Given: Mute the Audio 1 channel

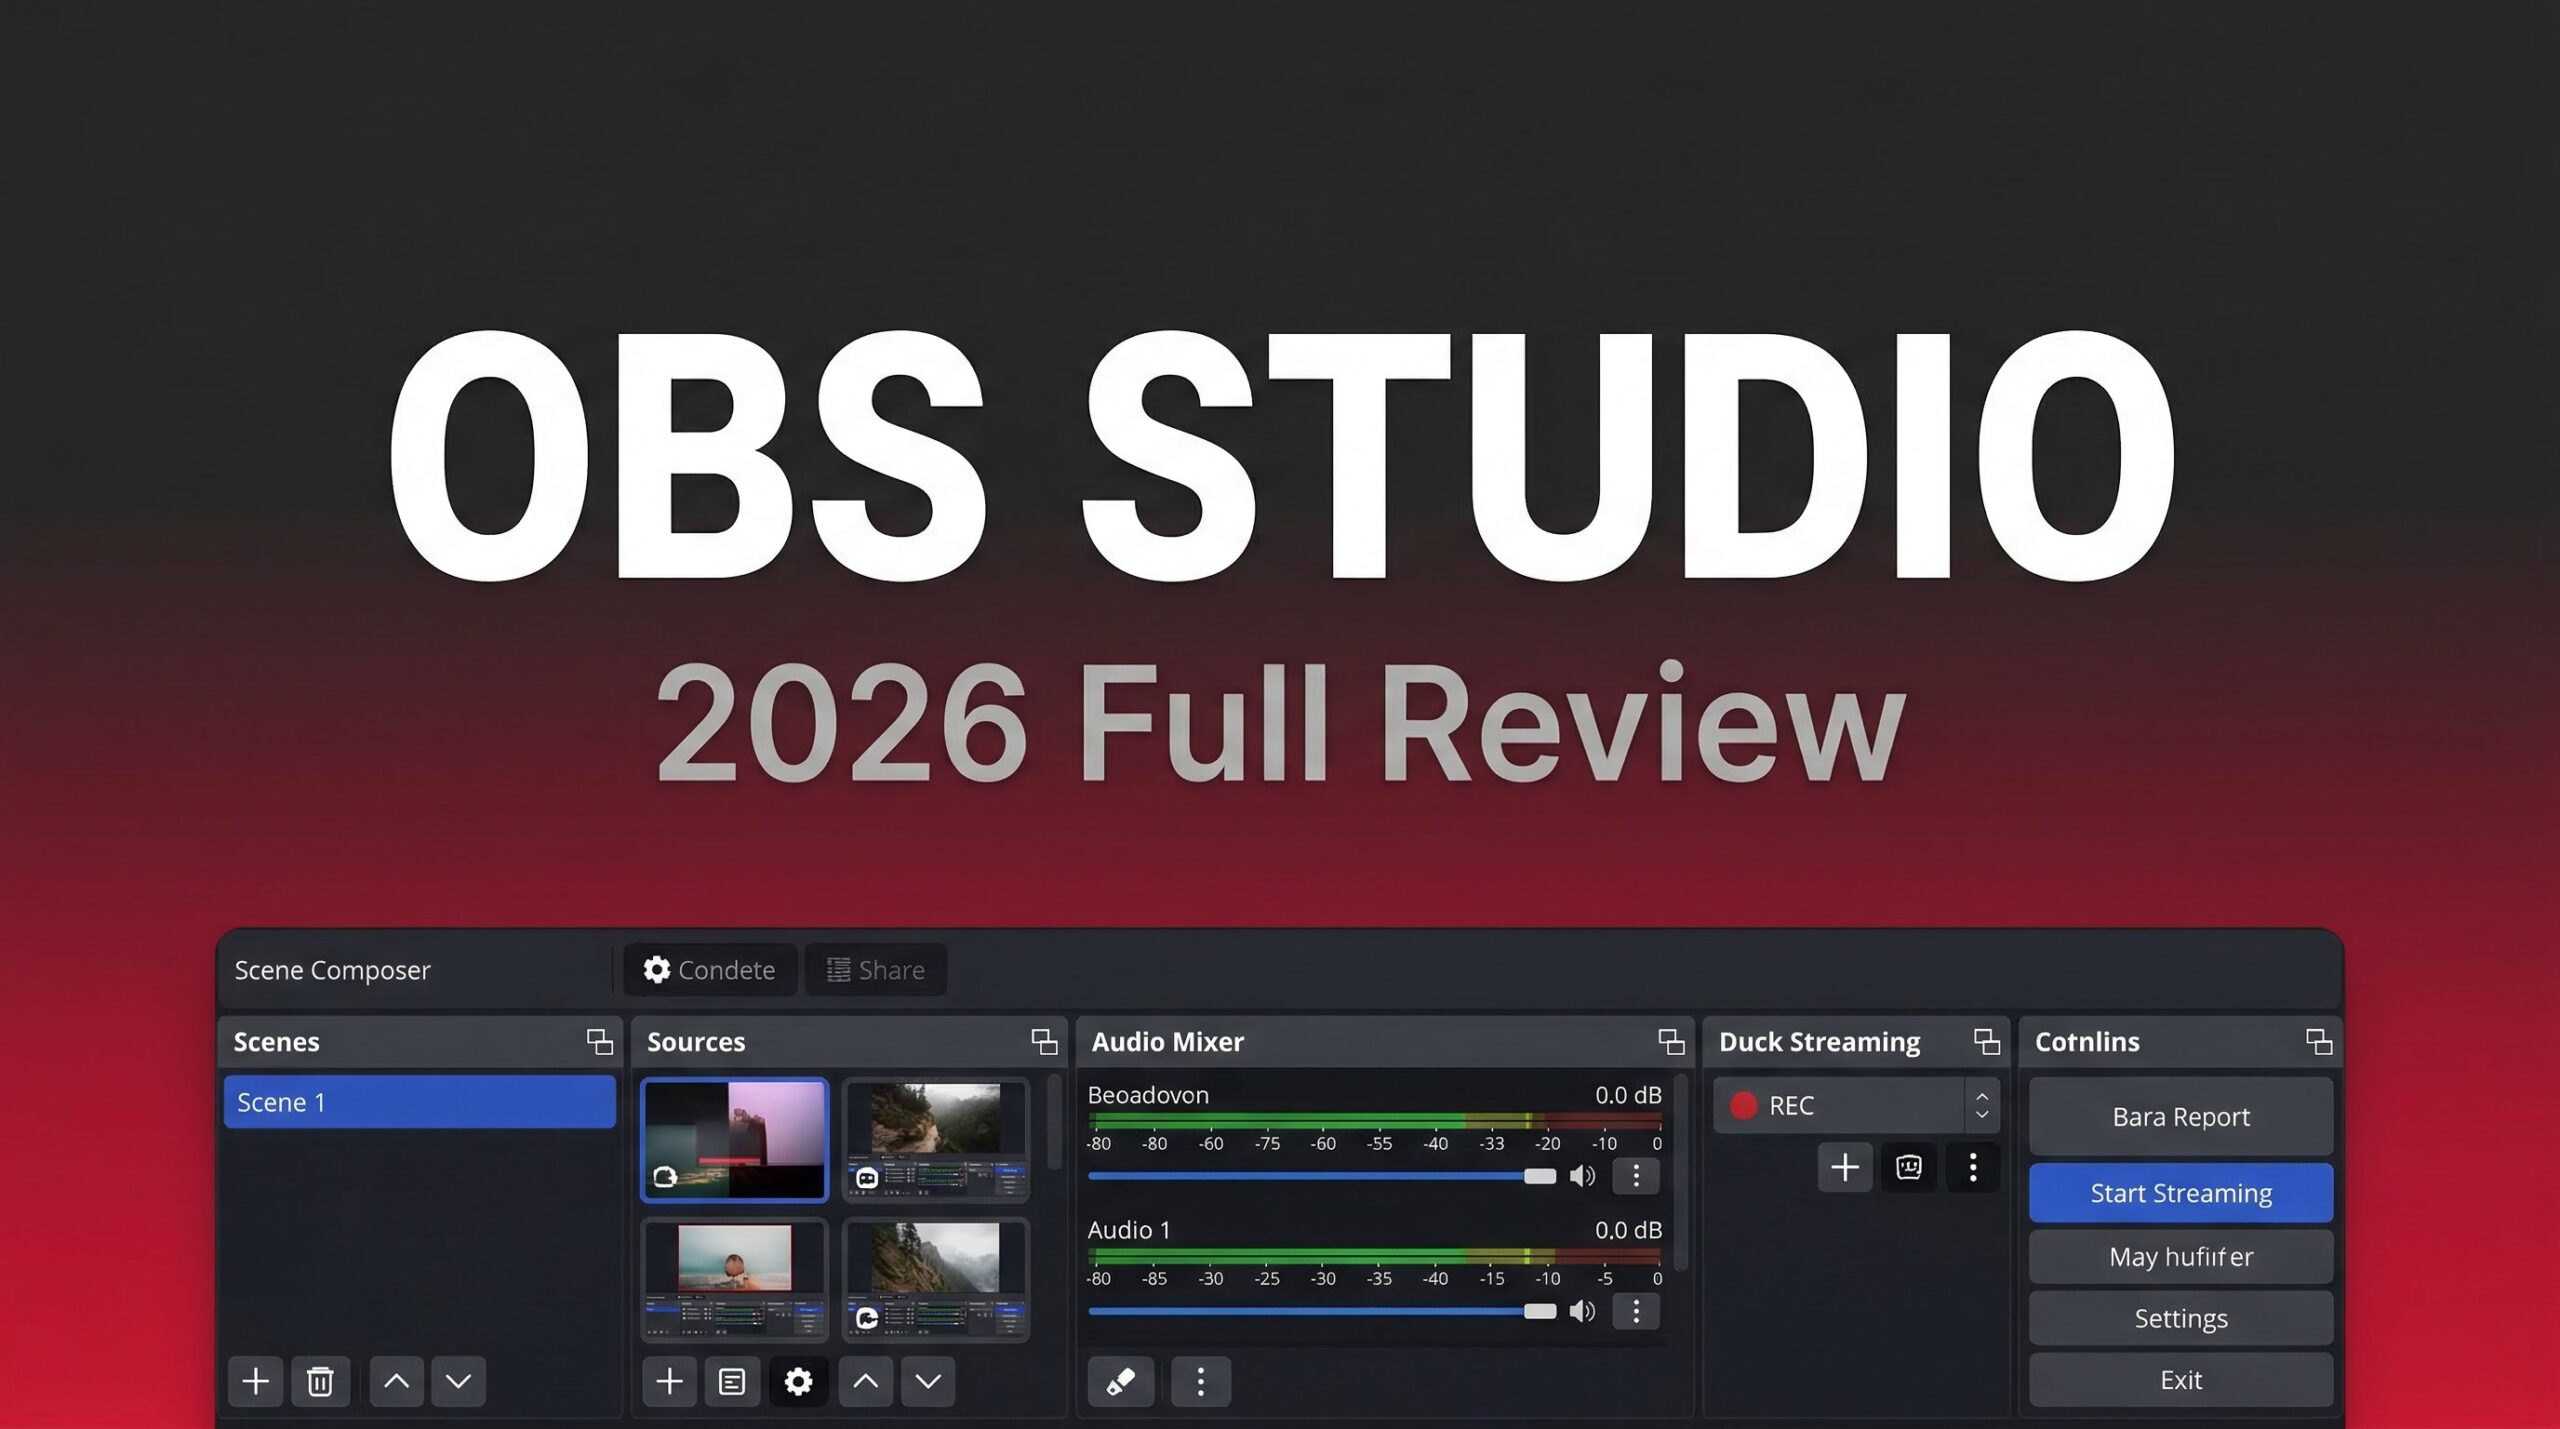Looking at the screenshot, I should point(1582,1311).
